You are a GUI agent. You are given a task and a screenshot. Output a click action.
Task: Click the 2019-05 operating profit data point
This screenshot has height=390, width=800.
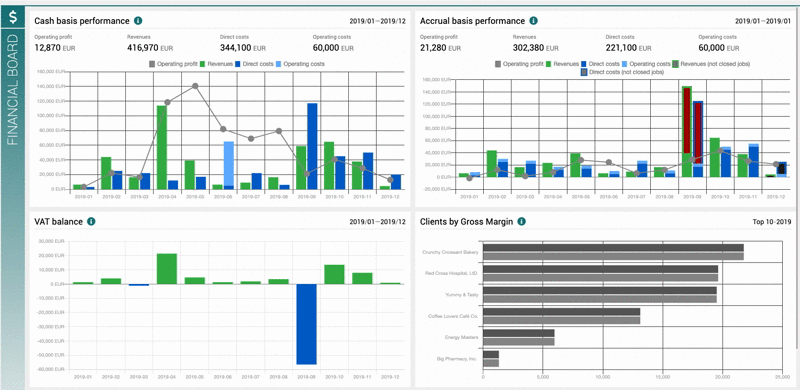click(x=195, y=86)
